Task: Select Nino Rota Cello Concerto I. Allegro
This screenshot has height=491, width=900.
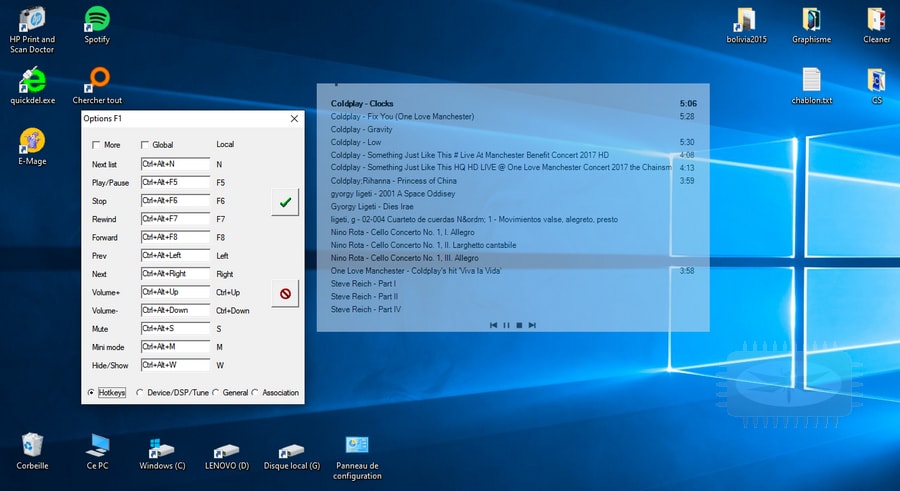Action: (402, 232)
